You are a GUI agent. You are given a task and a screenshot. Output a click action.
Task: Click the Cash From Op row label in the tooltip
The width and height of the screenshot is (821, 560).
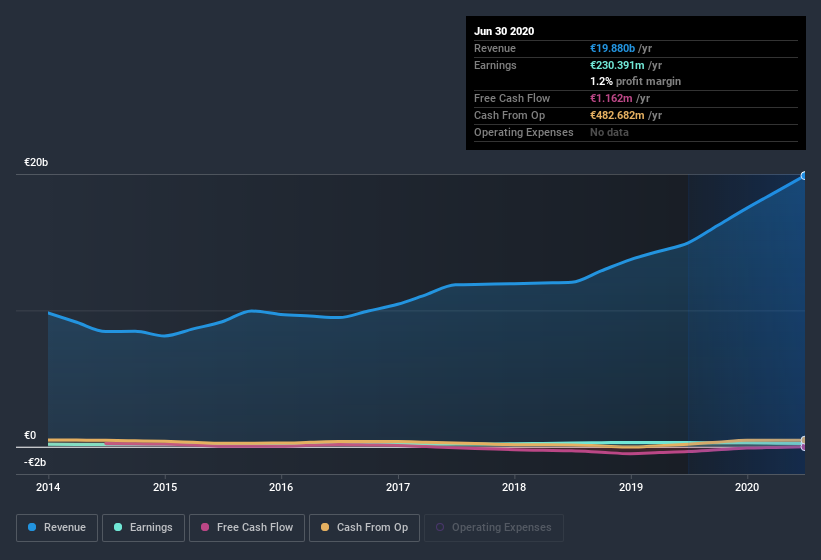(509, 115)
